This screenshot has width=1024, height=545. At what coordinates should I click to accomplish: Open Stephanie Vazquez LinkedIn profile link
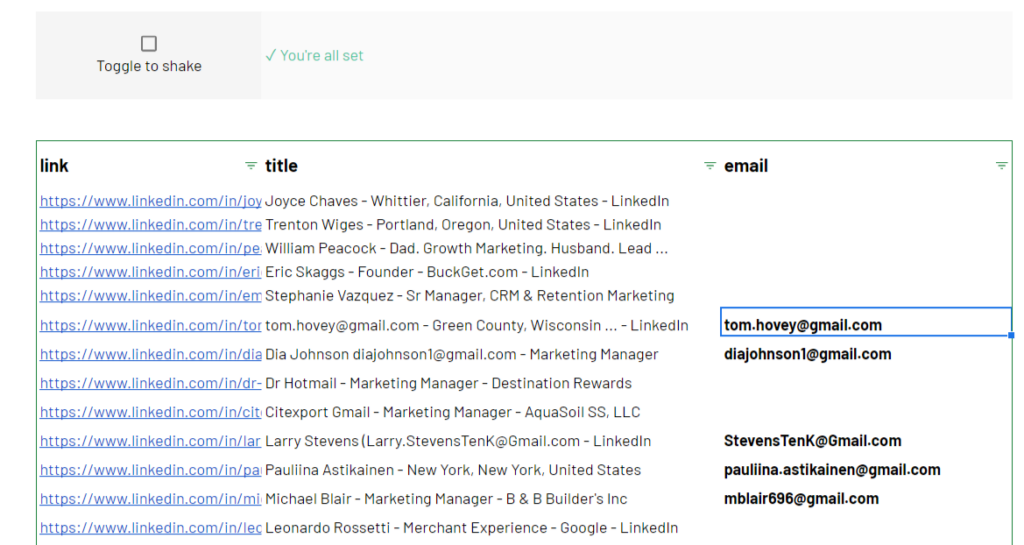point(151,296)
